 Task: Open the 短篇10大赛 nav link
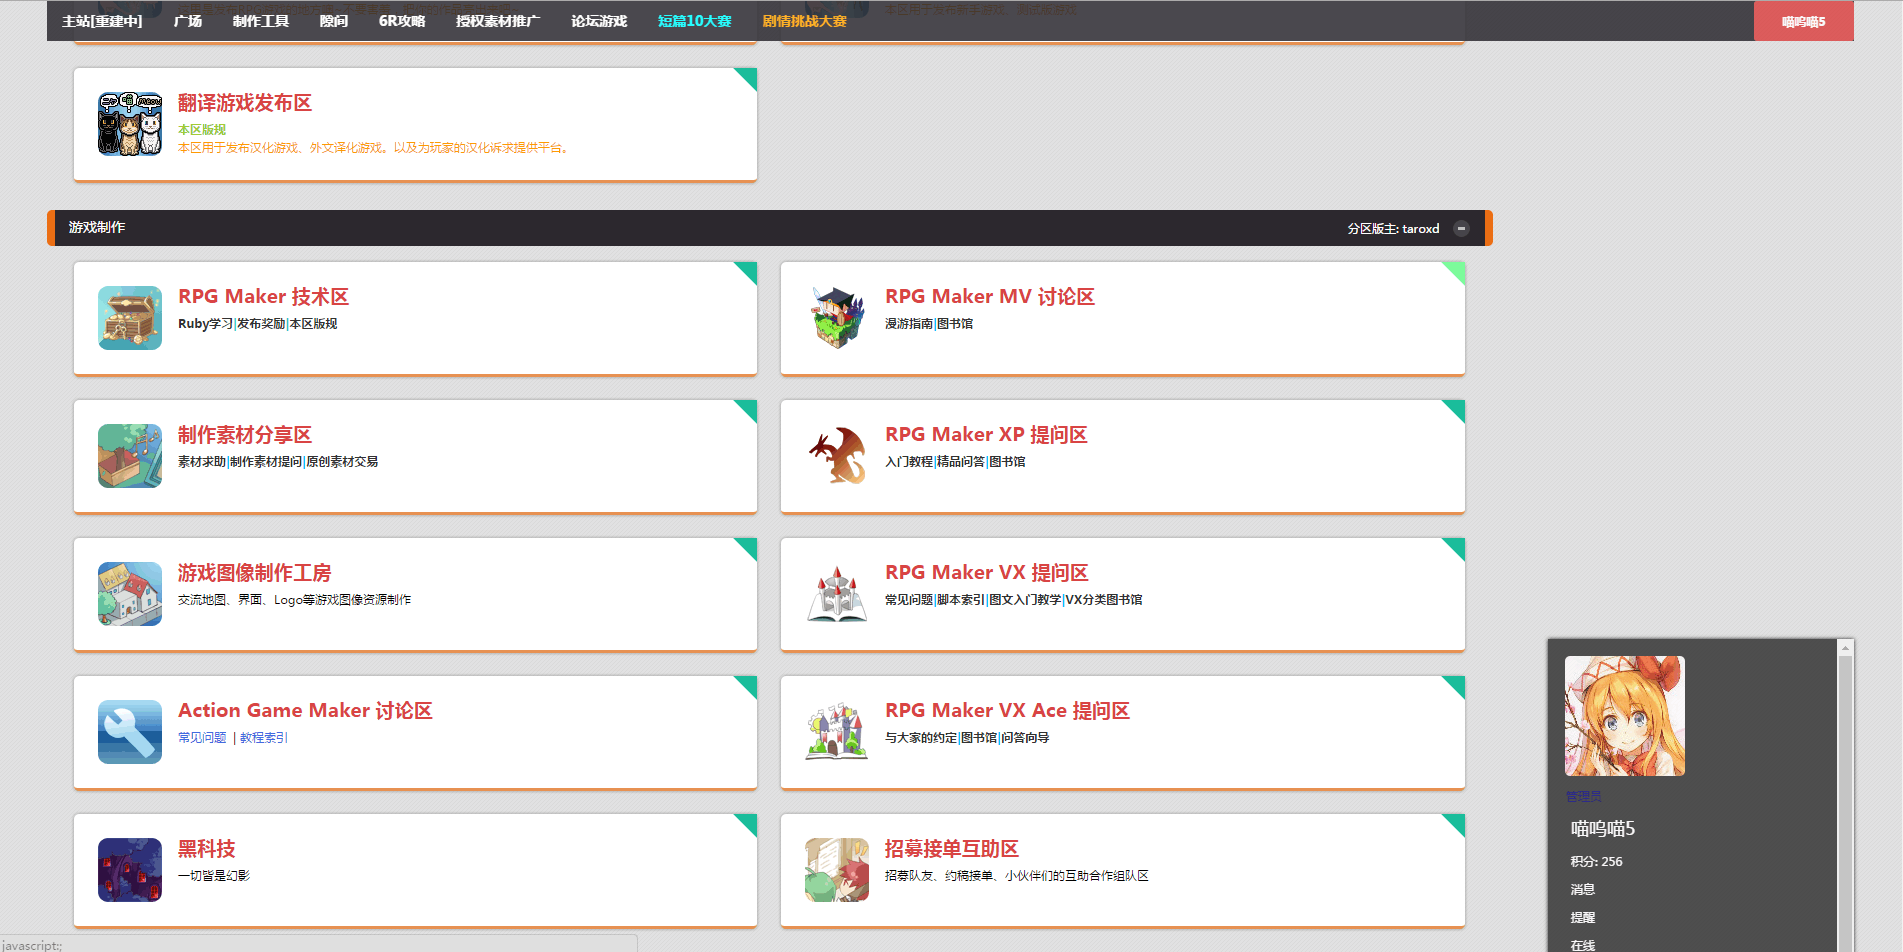point(695,21)
